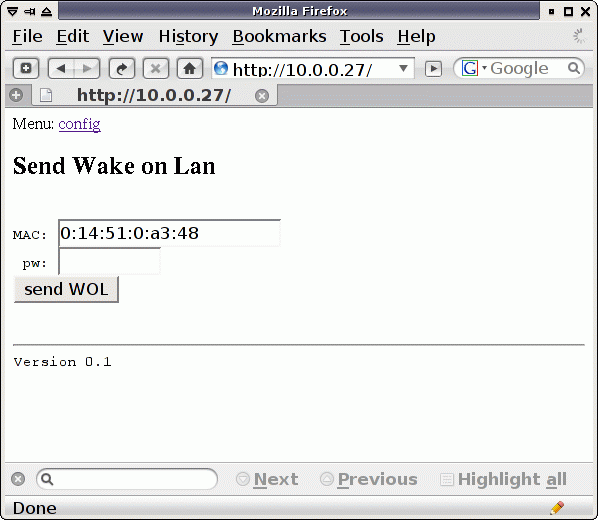Follow the config link

click(79, 124)
